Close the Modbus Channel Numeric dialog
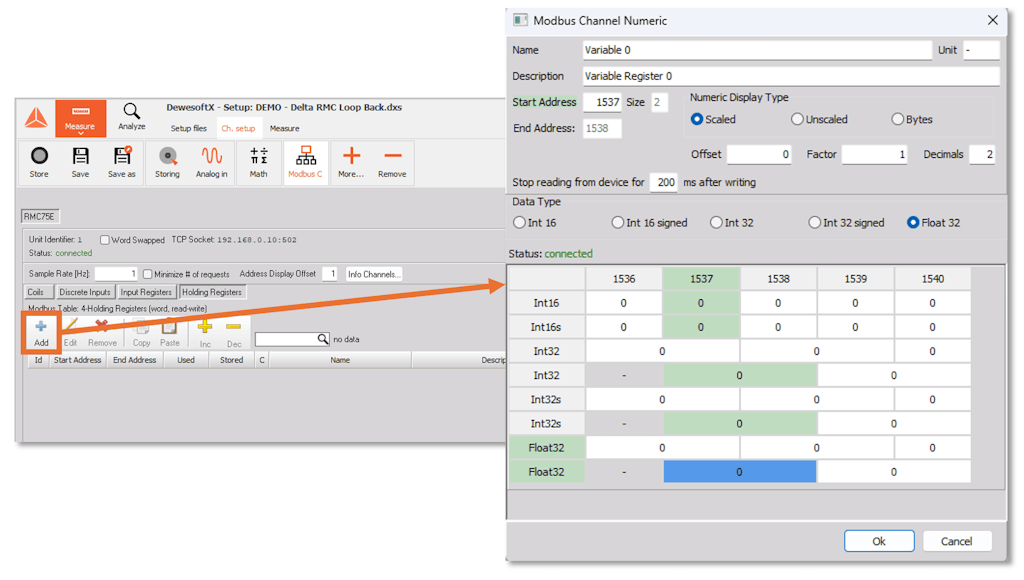The height and width of the screenshot is (580, 1024). click(993, 20)
